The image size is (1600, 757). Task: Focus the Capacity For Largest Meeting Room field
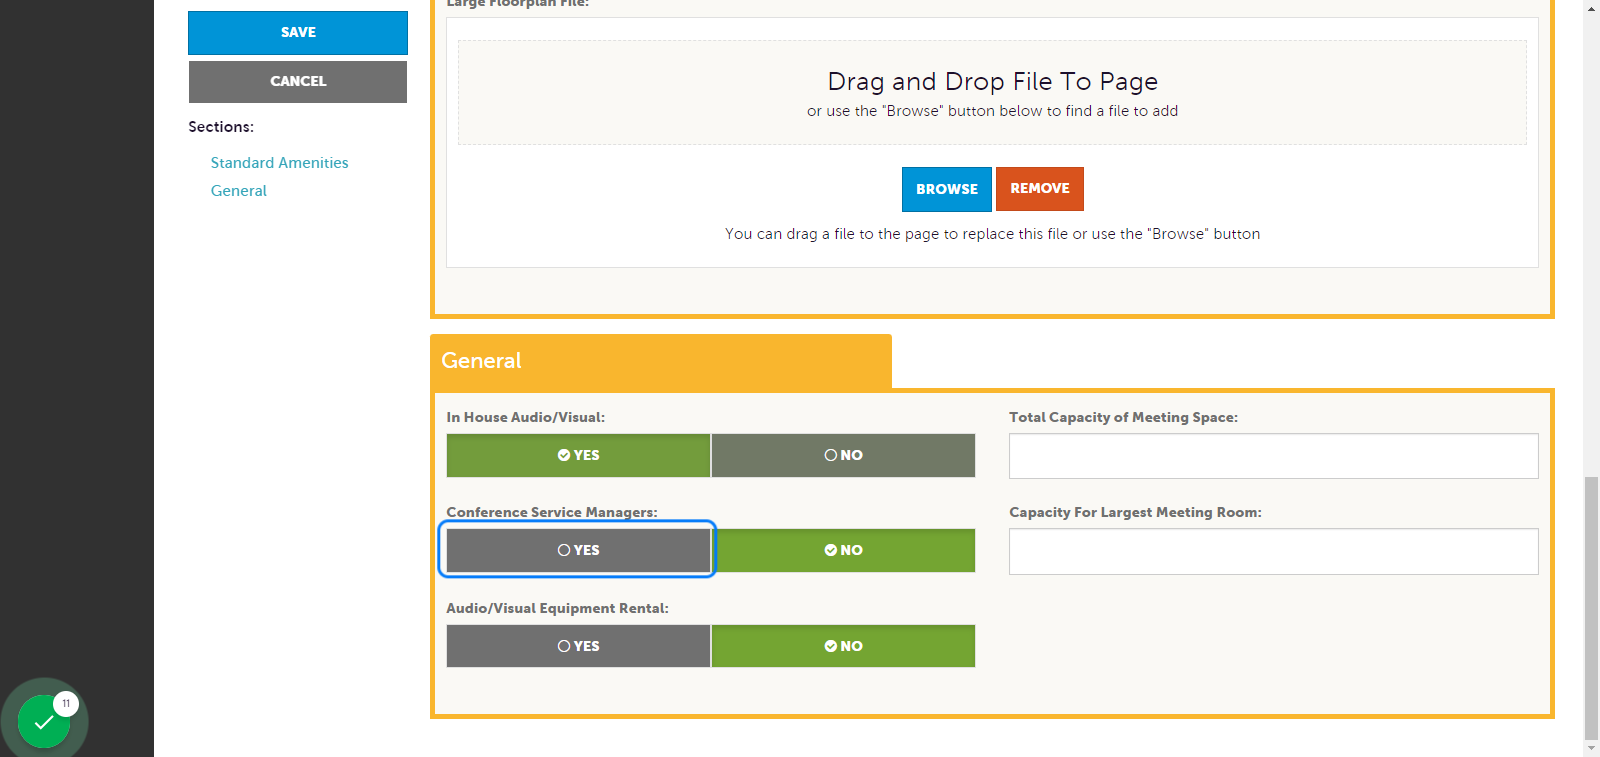click(x=1273, y=552)
